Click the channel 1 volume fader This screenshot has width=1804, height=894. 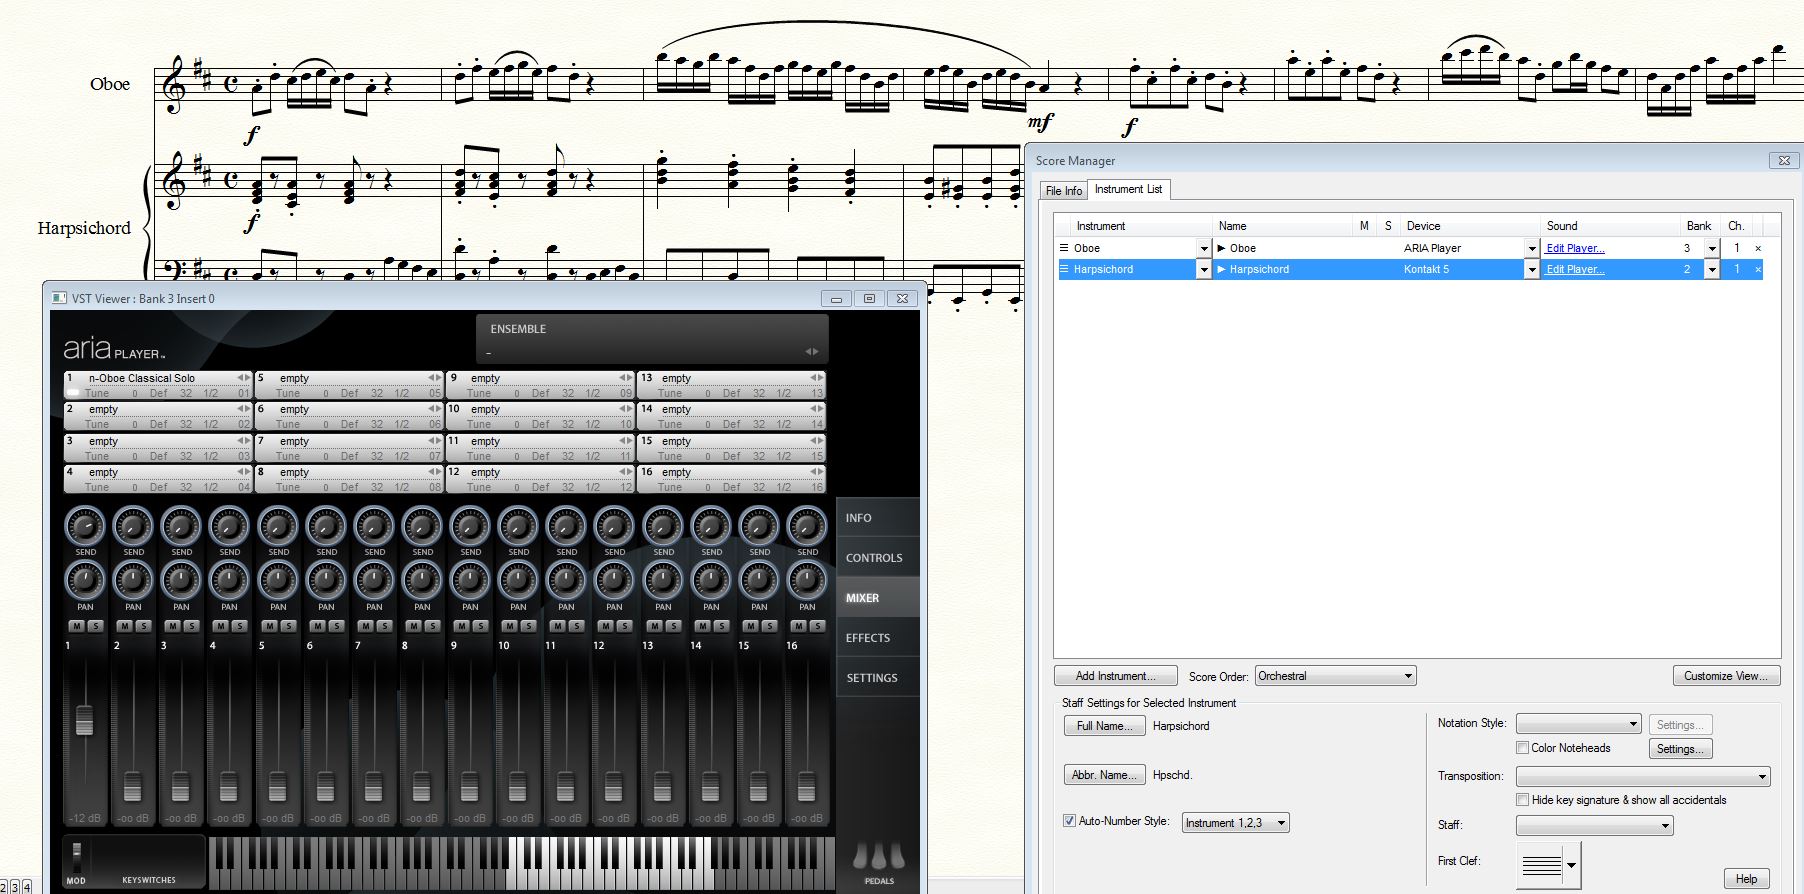click(85, 720)
